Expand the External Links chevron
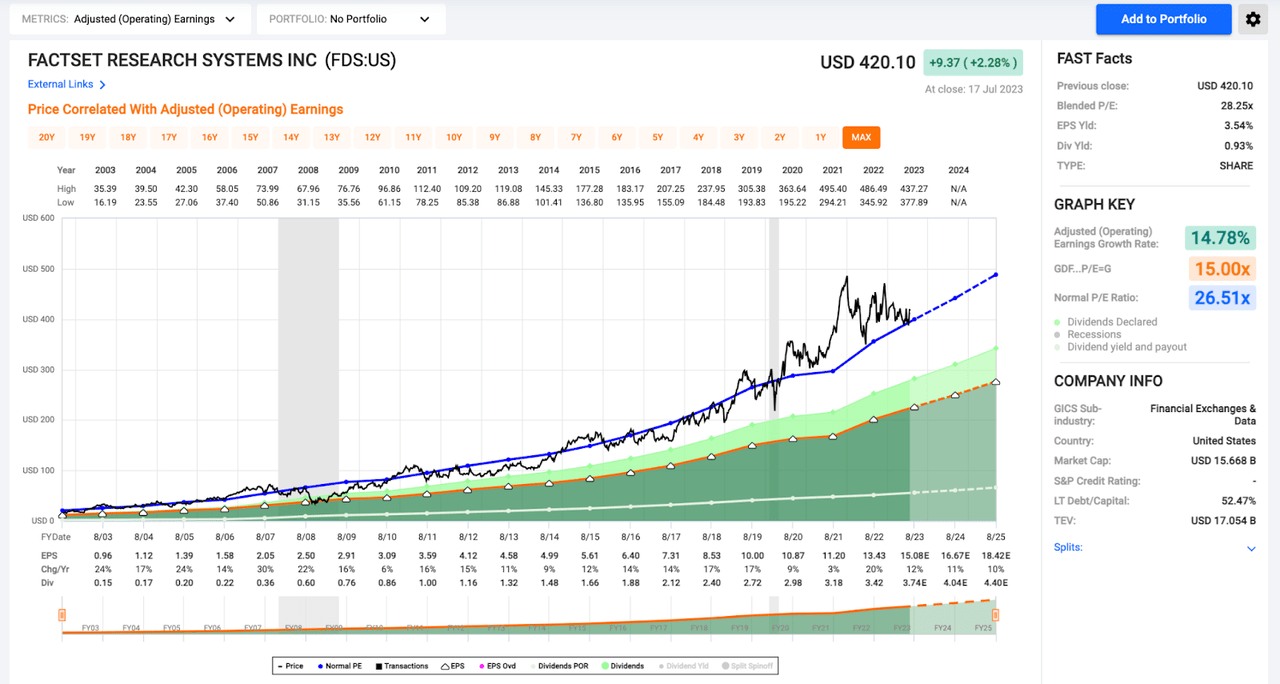 pos(103,84)
